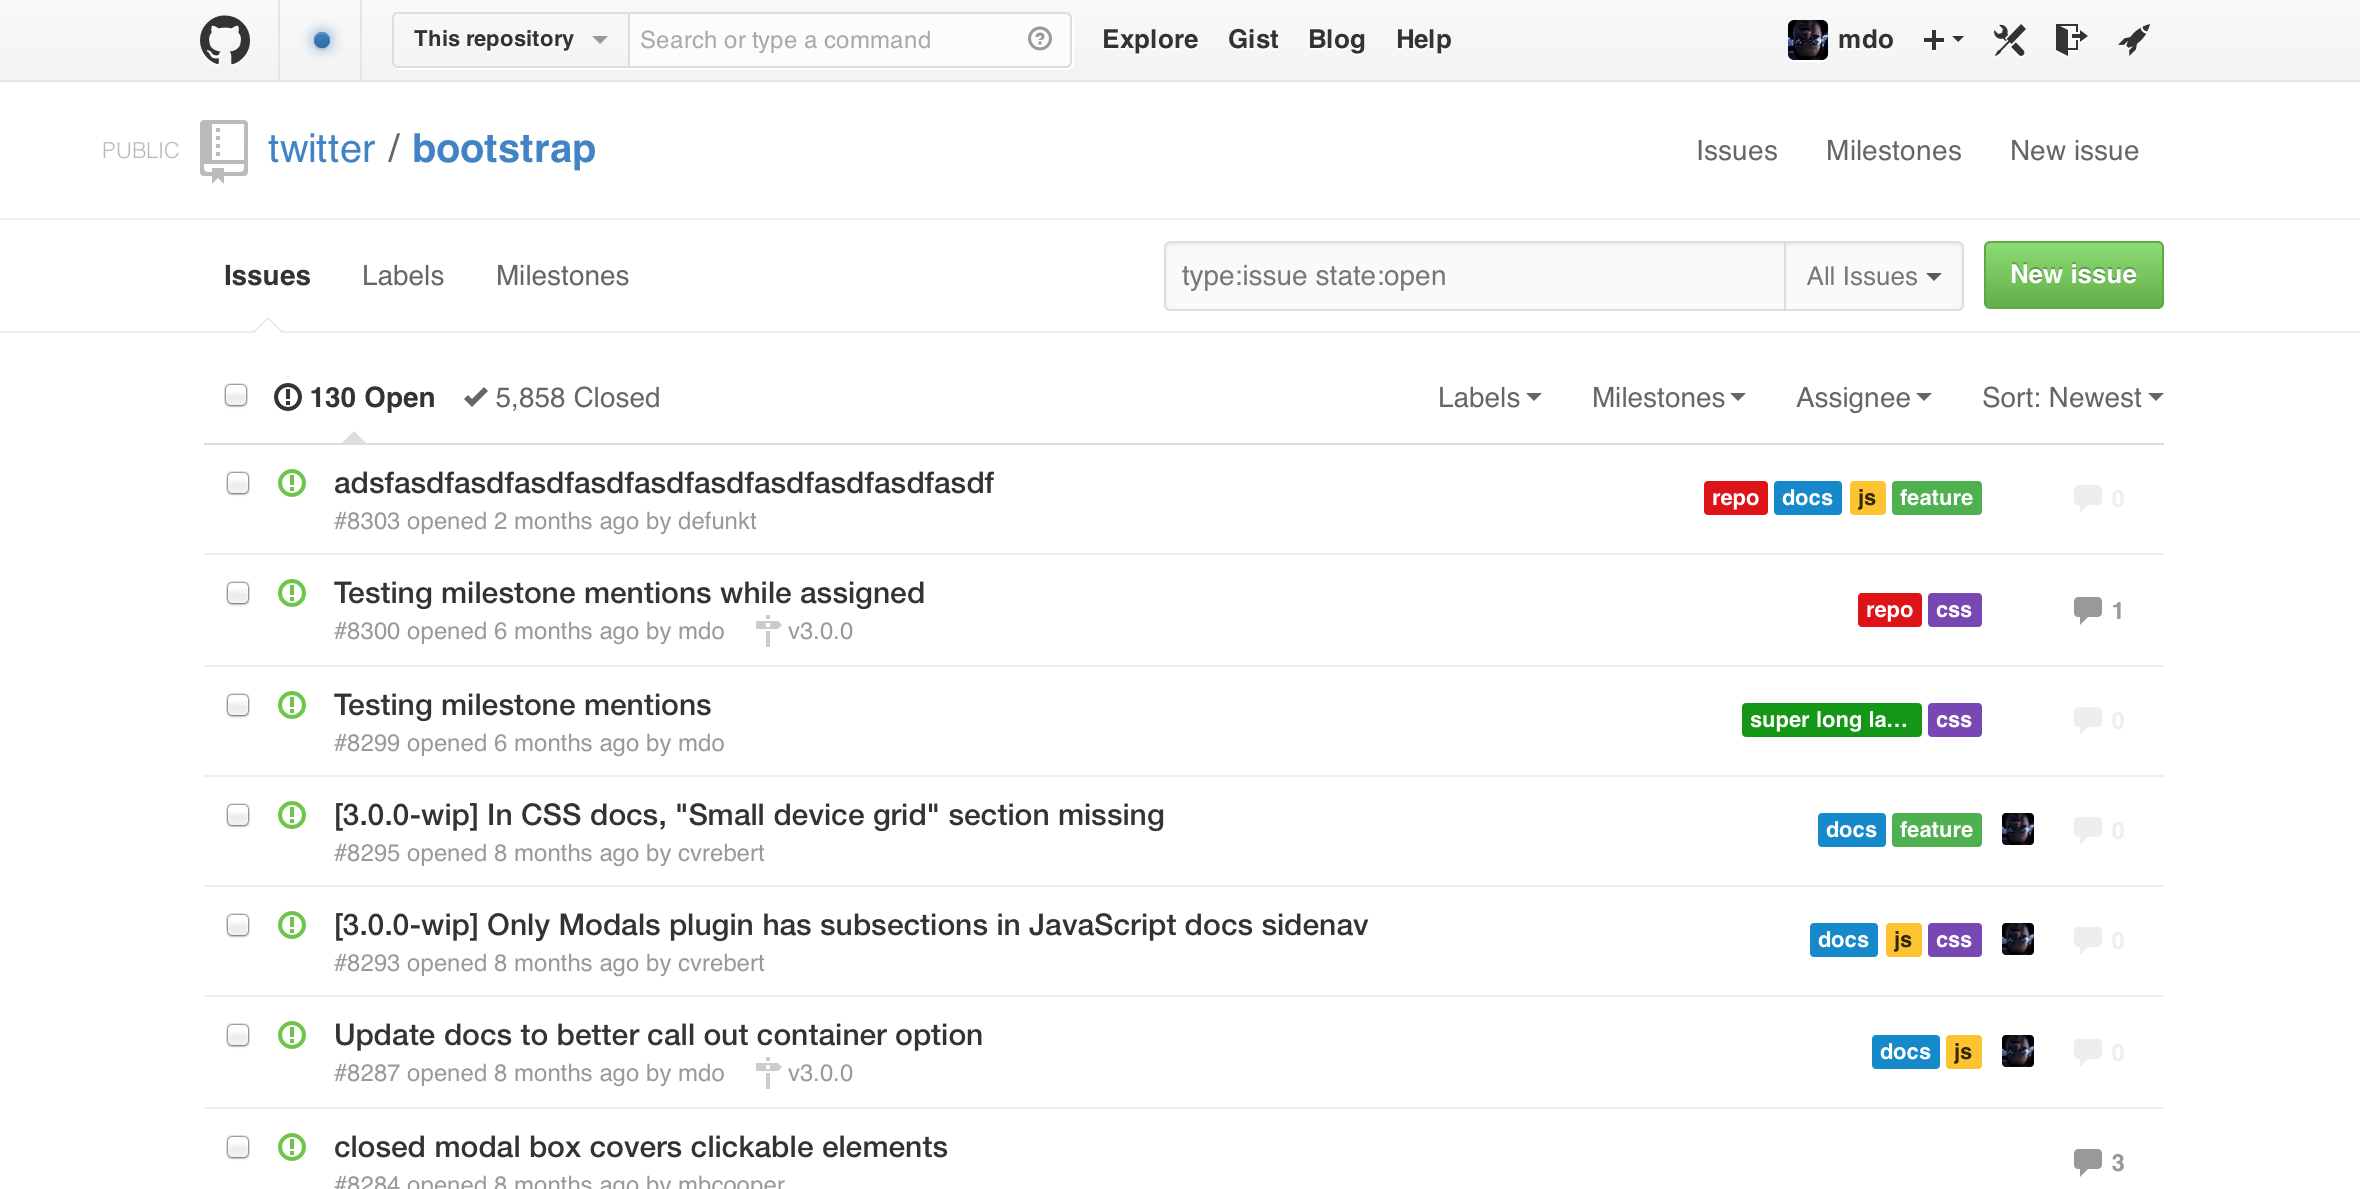Open account settings tools icon

2009,40
